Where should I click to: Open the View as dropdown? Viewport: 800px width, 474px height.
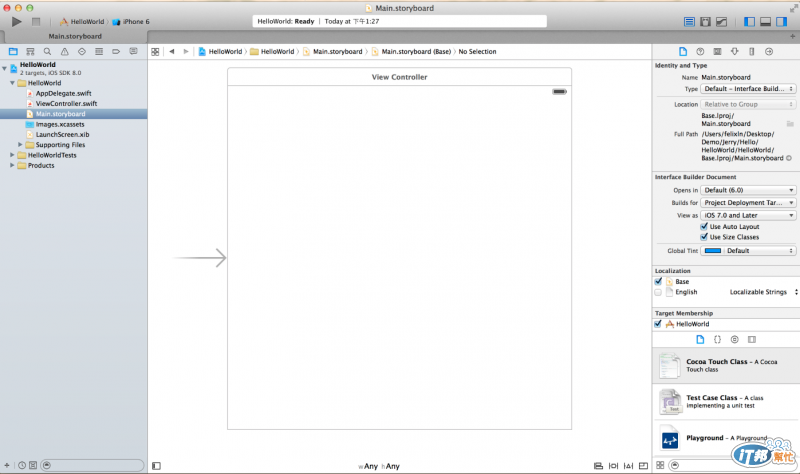[x=748, y=215]
